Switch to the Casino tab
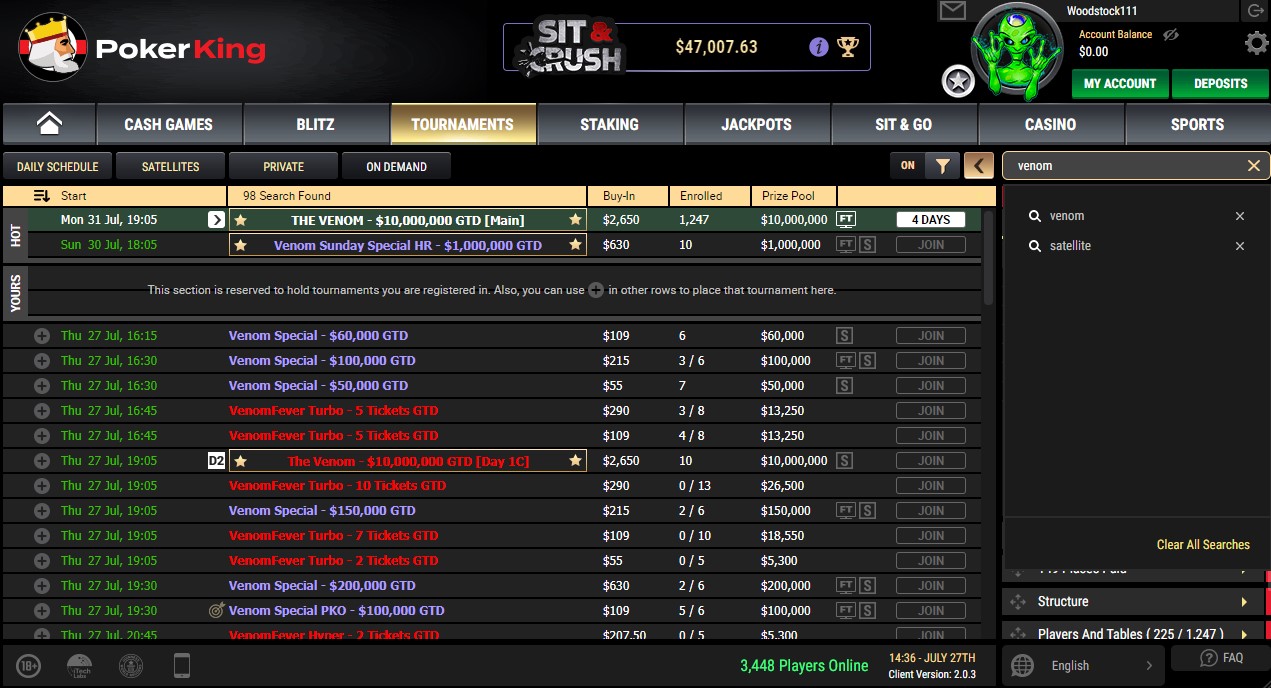1271x688 pixels. [1051, 124]
